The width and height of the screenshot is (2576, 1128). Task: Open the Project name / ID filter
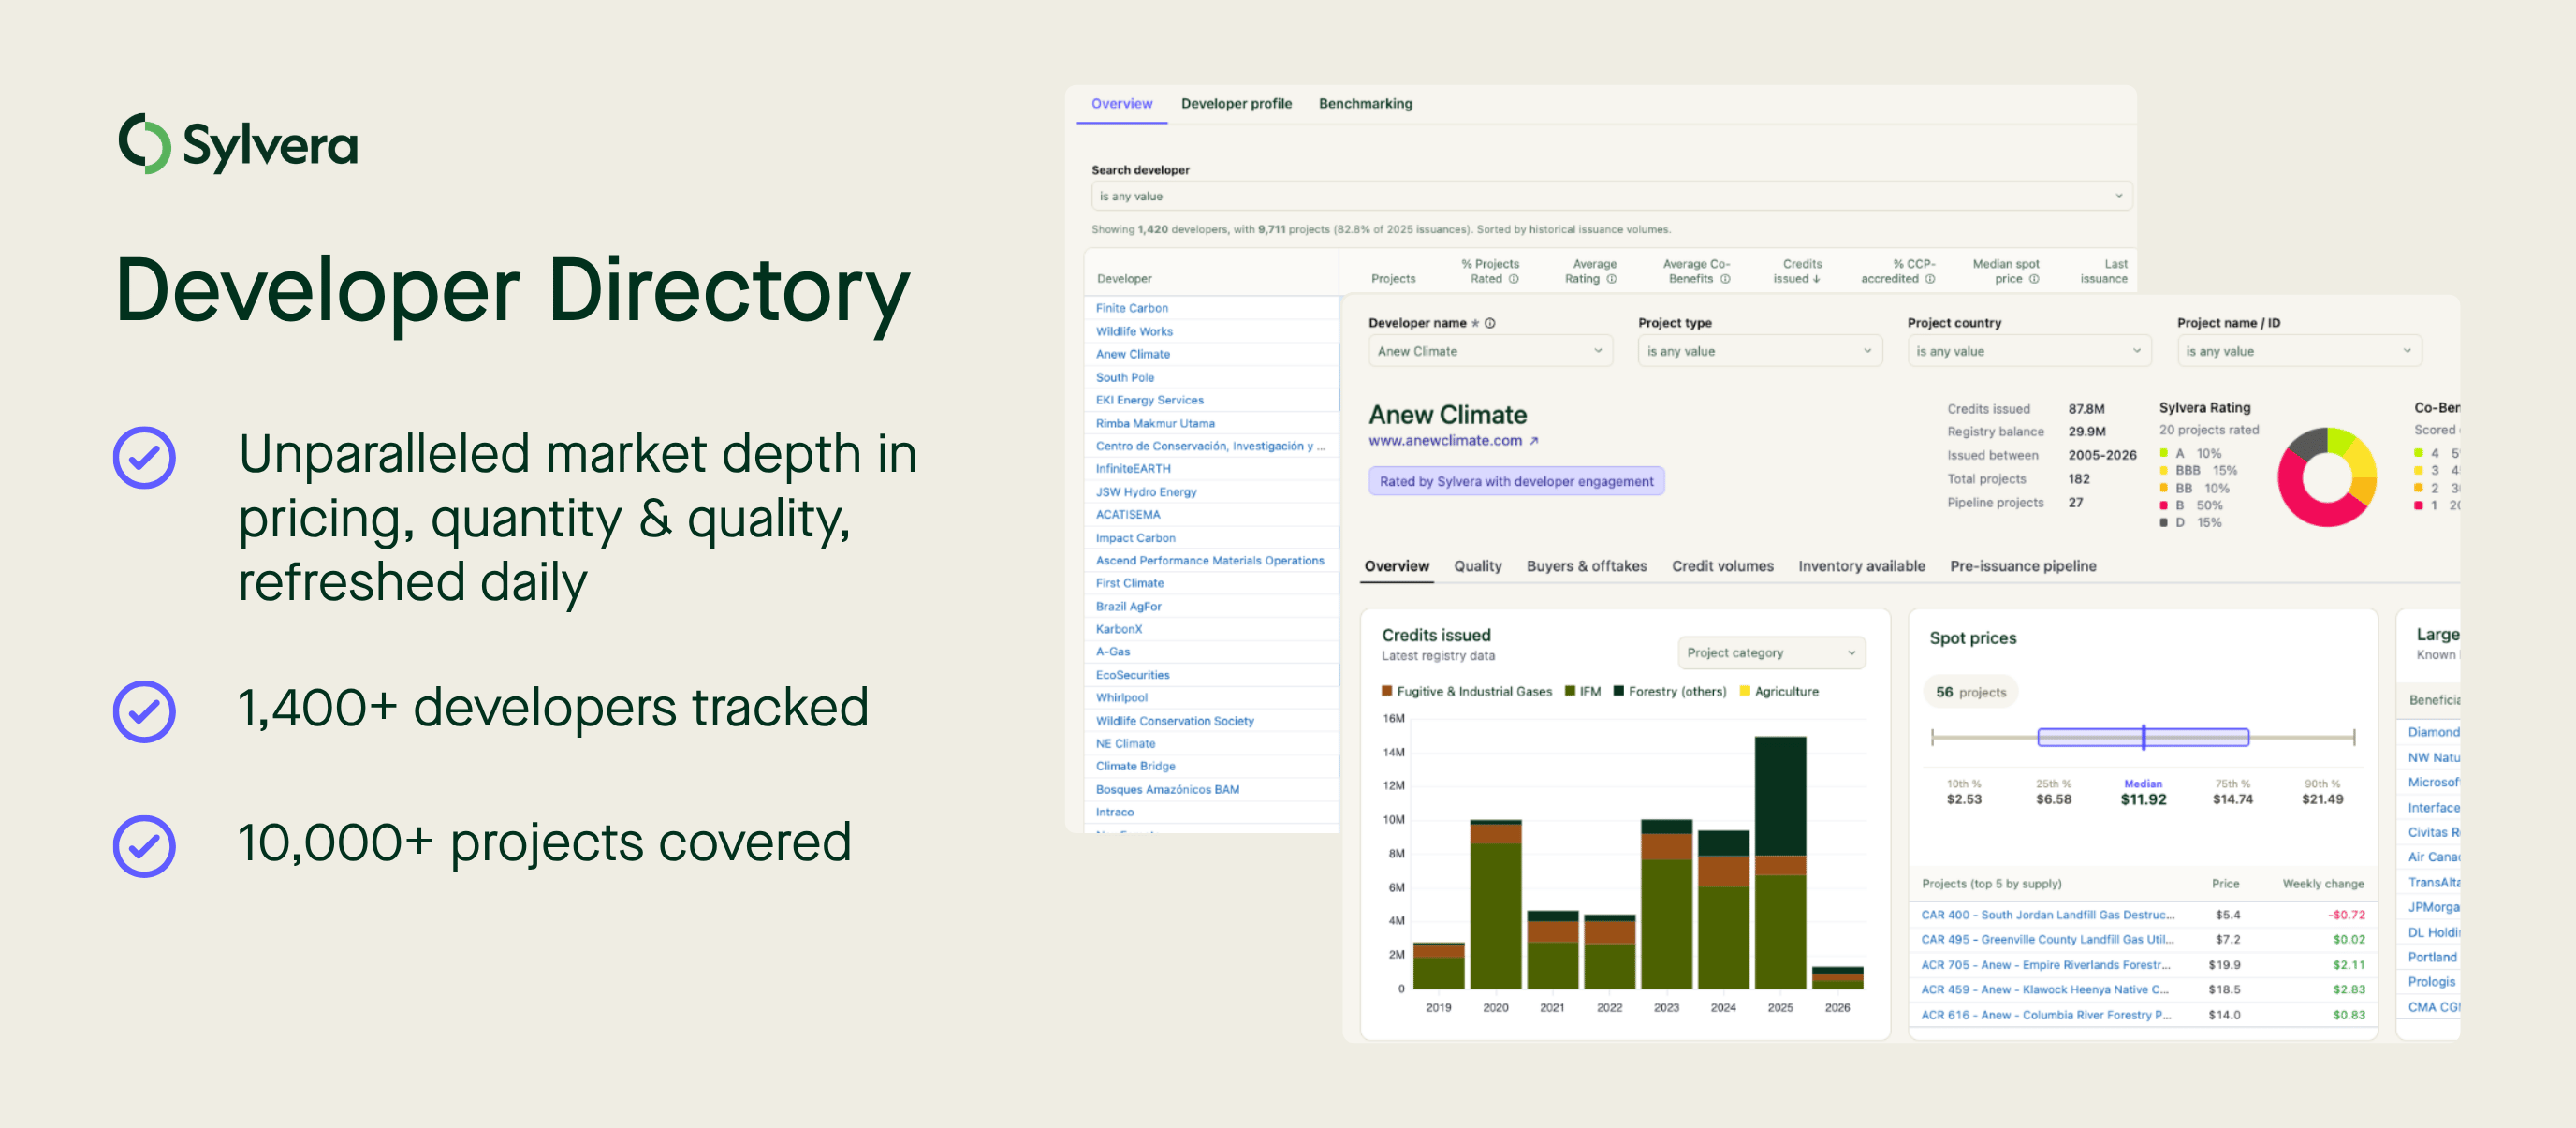point(2299,351)
